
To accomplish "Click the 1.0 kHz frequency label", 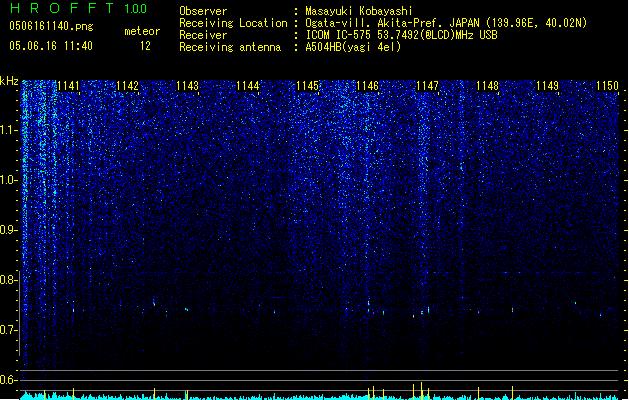I will (8, 180).
